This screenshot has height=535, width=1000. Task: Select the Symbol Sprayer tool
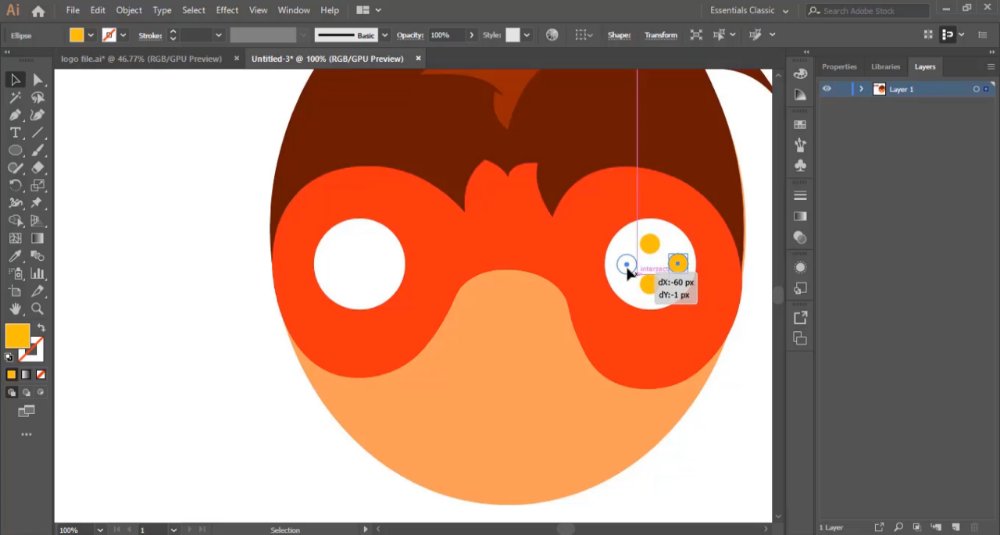(15, 274)
